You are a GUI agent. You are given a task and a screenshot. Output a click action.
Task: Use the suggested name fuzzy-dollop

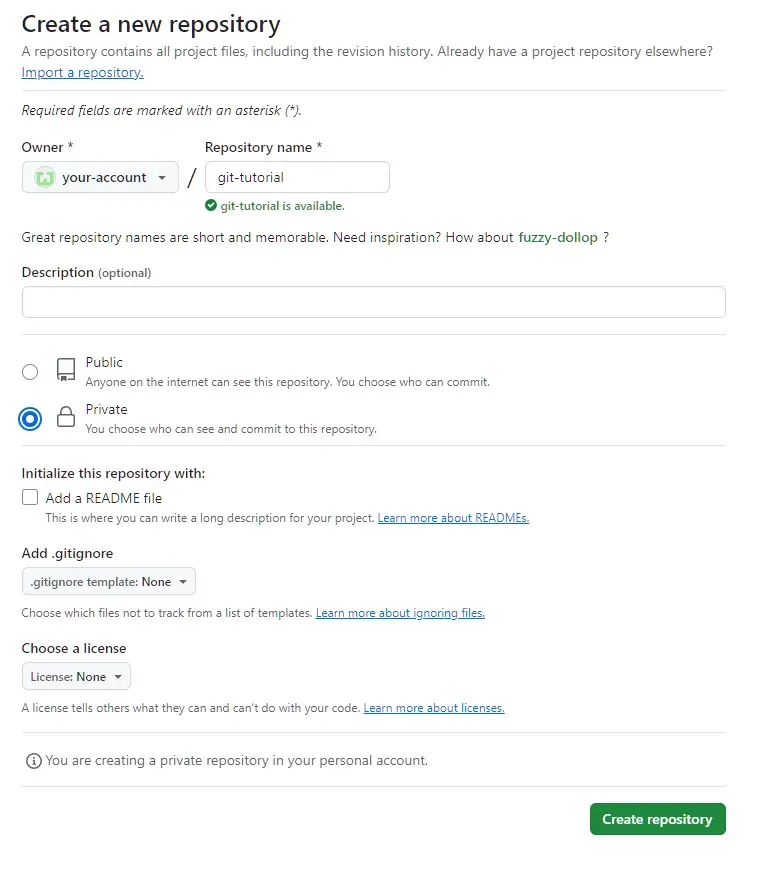558,237
